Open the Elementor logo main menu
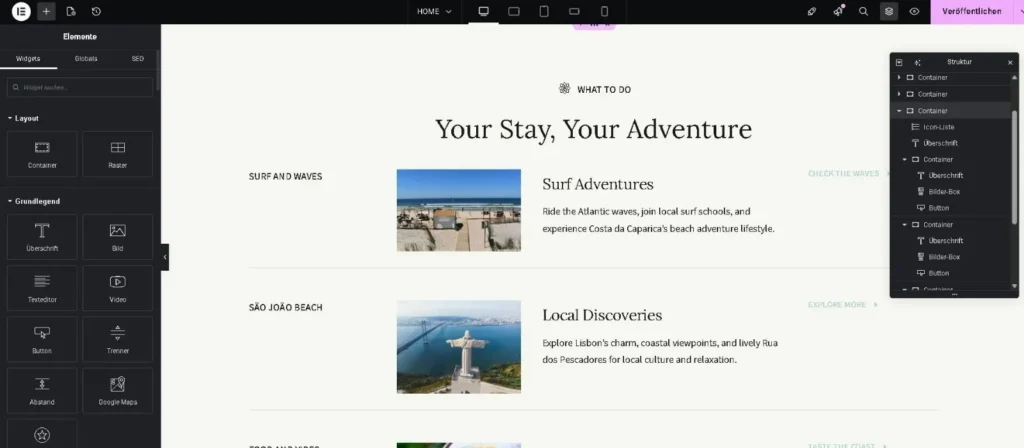The image size is (1024, 448). [21, 11]
